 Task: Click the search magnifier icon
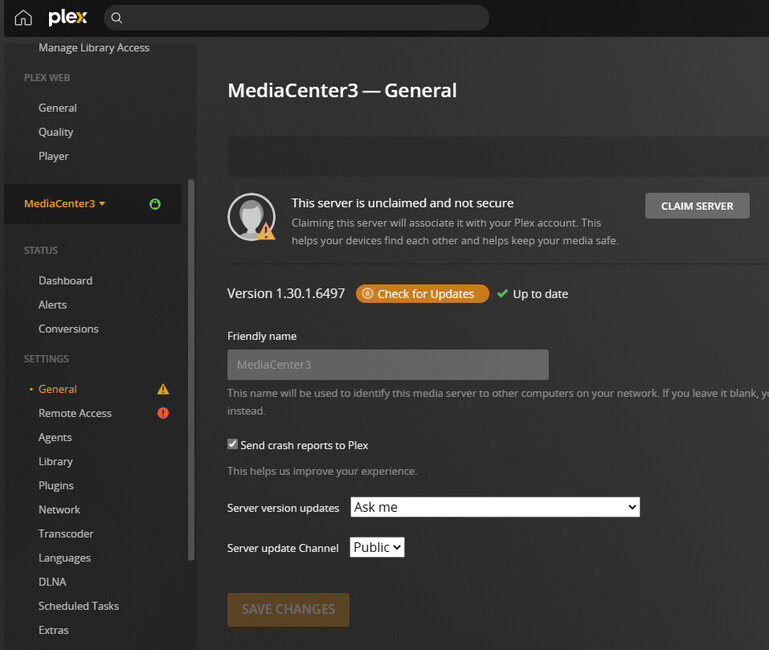pyautogui.click(x=117, y=18)
